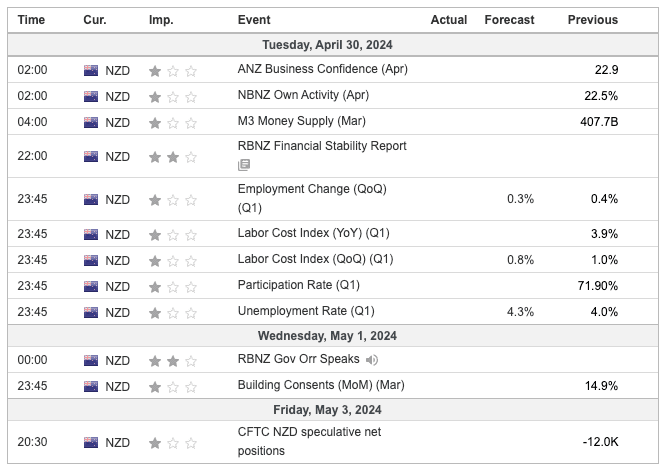Click the Previous column header
The image size is (661, 469).
[x=592, y=20]
